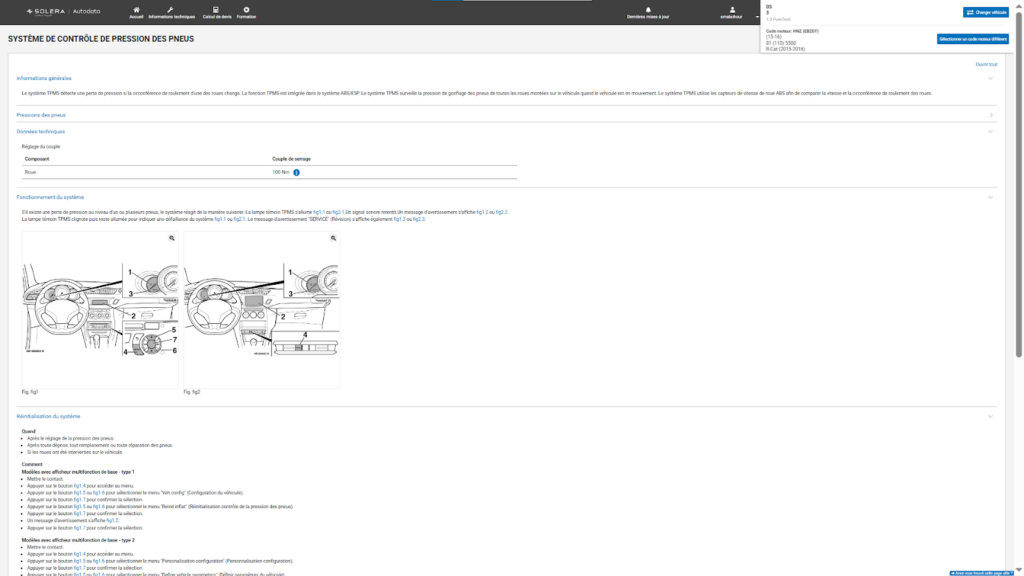
Task: Click 'Modèles avec afficheur multifonction de base - type 1'
Action: [x=78, y=472]
